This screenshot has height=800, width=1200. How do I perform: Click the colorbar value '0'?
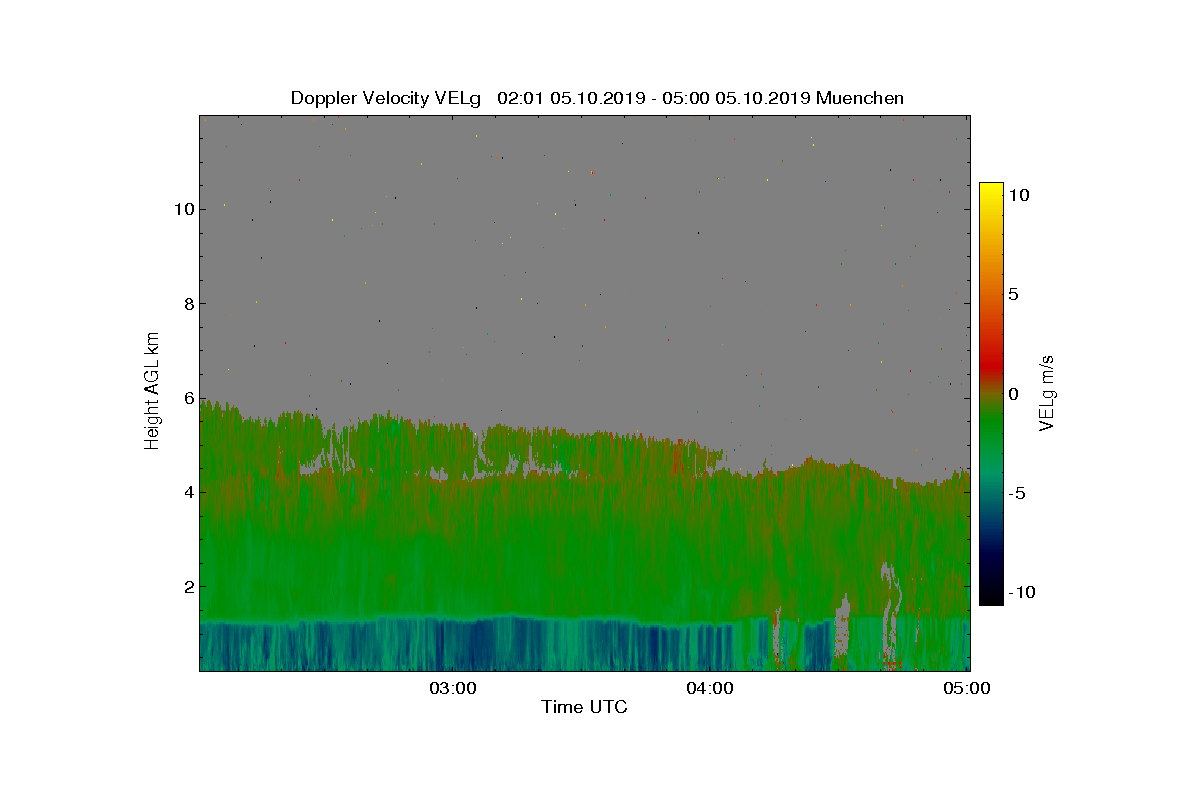1013,393
